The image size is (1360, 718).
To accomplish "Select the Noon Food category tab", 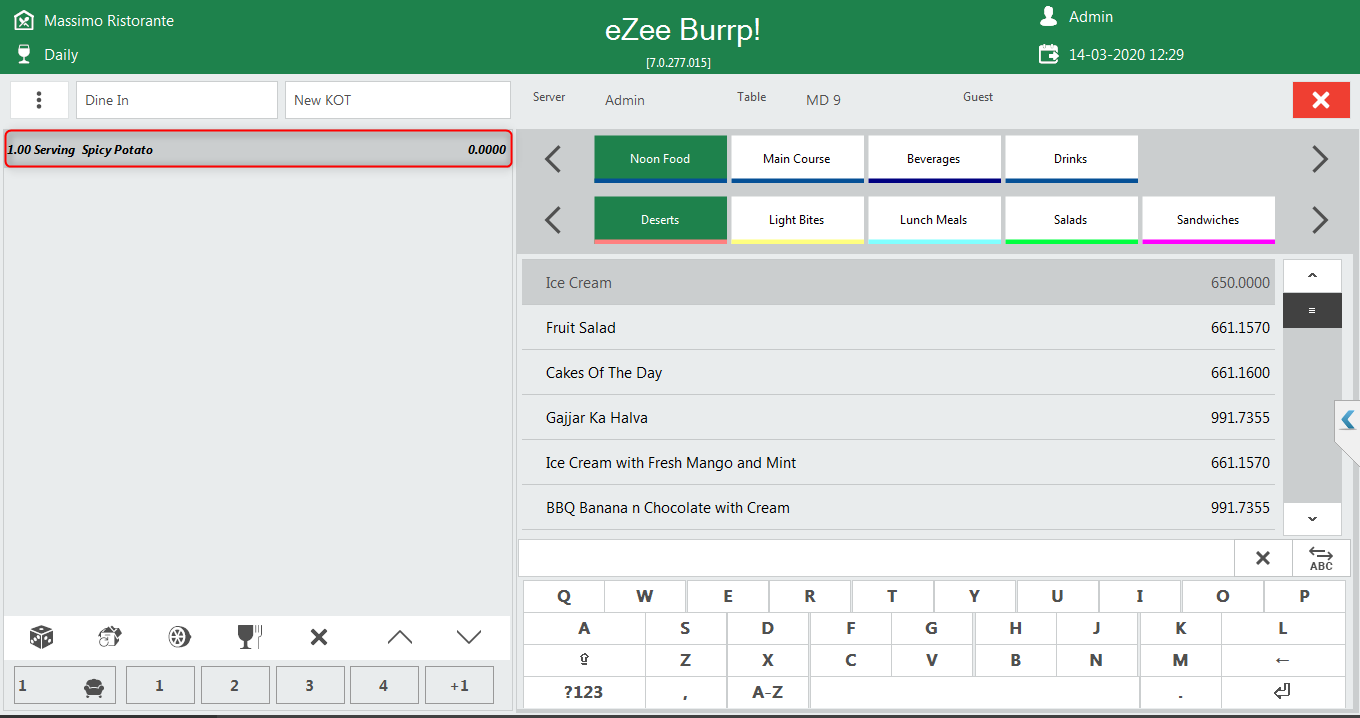I will [x=660, y=159].
